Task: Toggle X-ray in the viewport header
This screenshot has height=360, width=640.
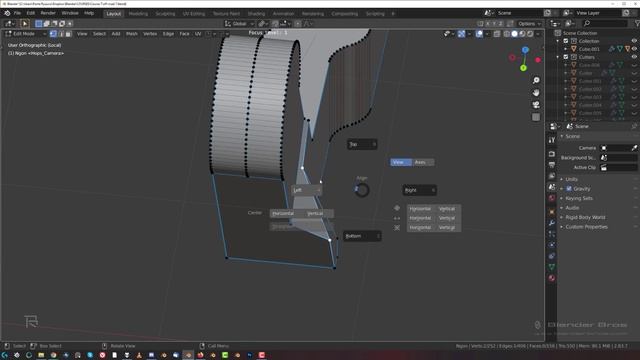Action: click(497, 34)
